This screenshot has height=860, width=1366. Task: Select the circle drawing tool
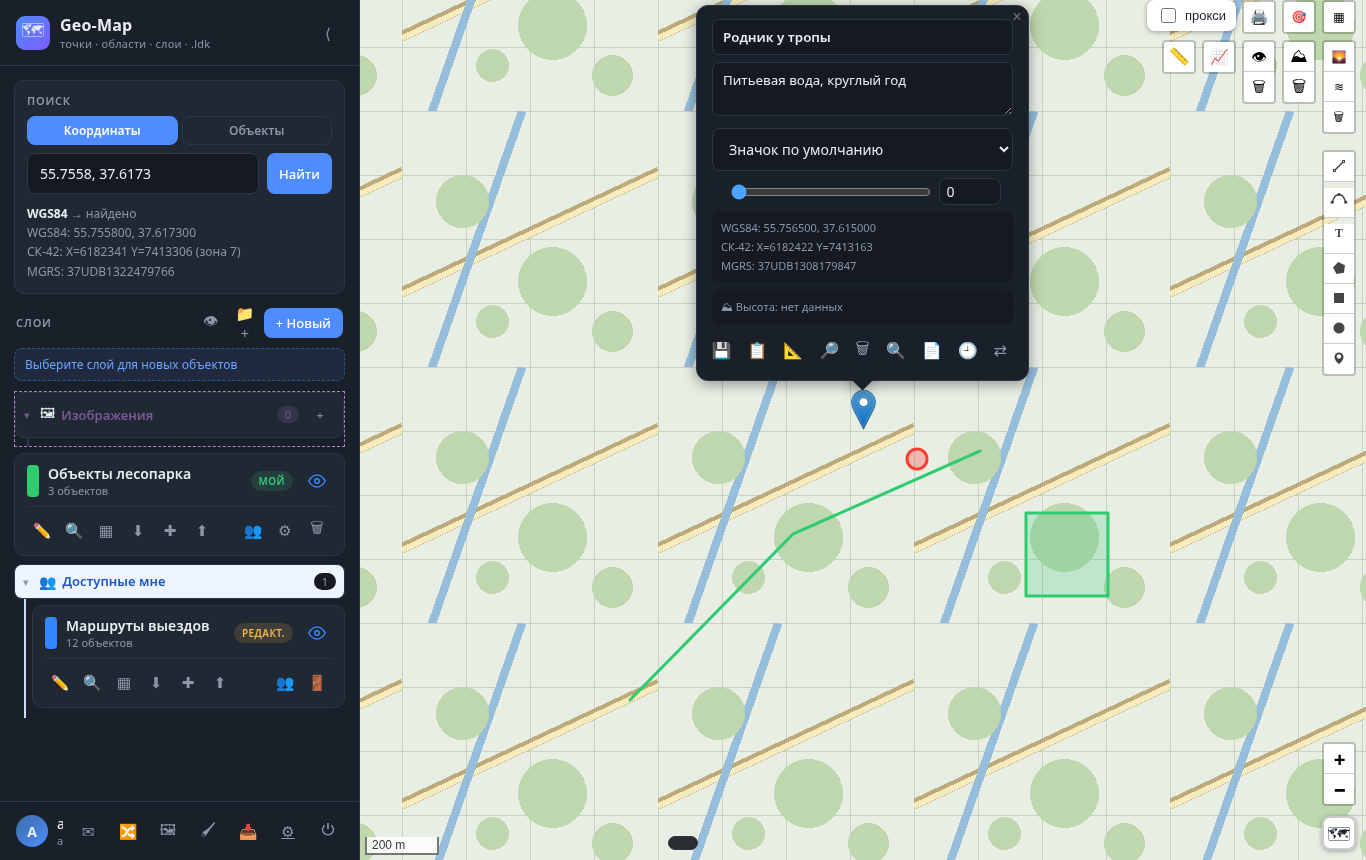tap(1339, 328)
